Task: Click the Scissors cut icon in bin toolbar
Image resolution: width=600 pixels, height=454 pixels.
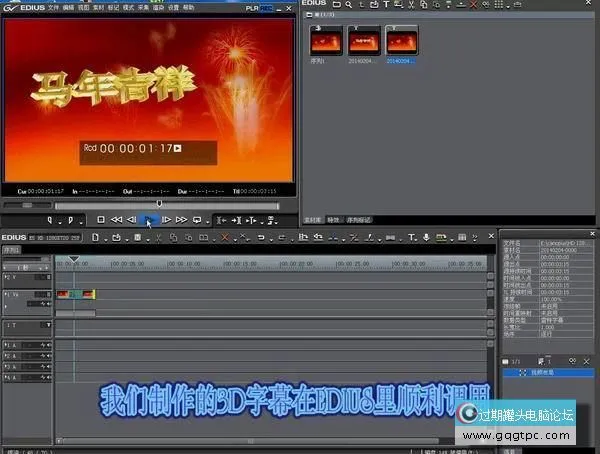Action: pos(411,5)
